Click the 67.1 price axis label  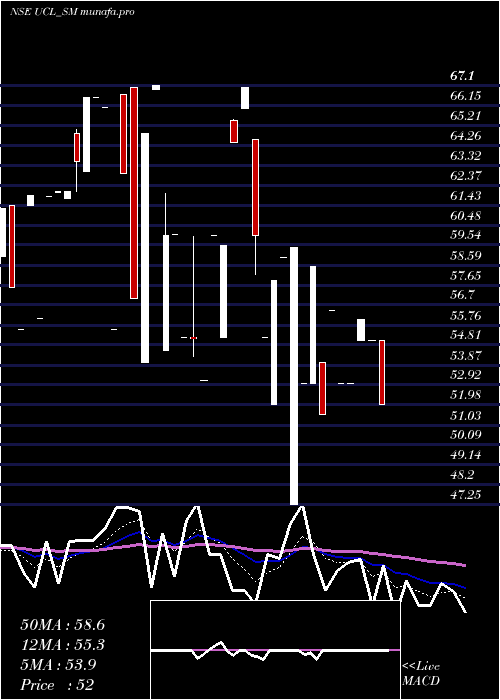pyautogui.click(x=462, y=76)
